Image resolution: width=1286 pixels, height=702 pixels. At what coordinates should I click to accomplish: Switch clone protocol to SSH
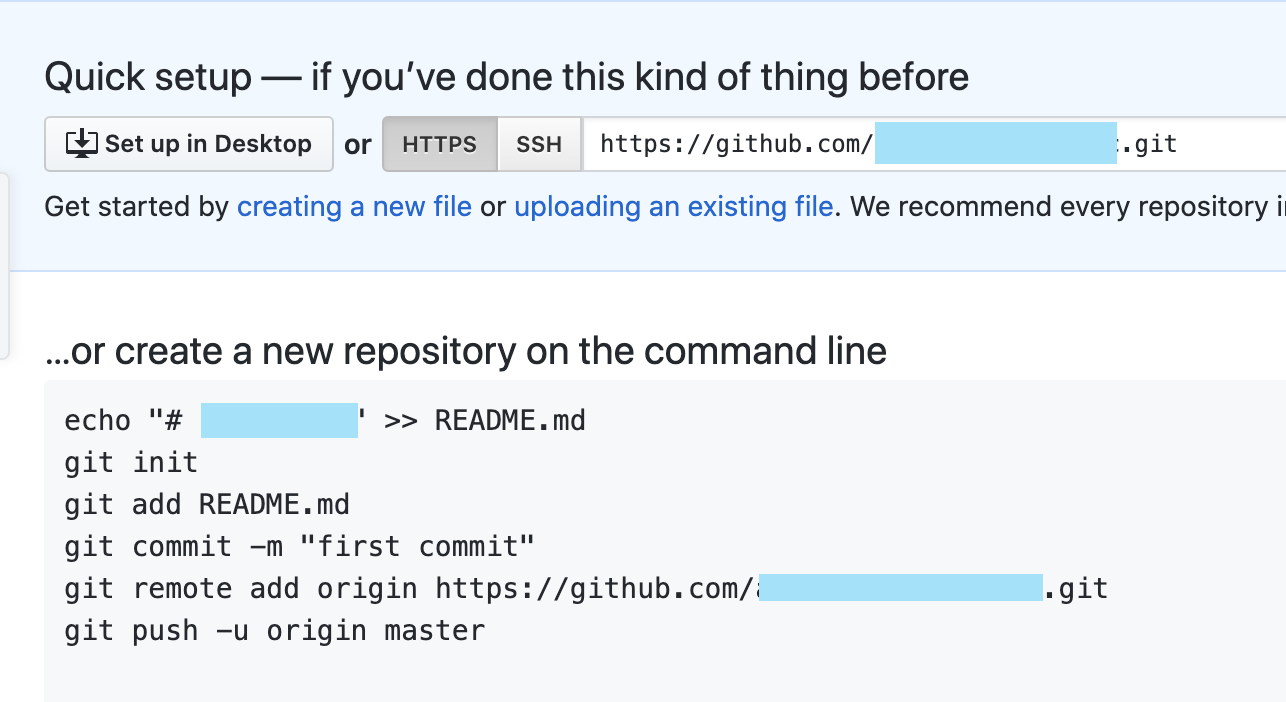click(539, 144)
